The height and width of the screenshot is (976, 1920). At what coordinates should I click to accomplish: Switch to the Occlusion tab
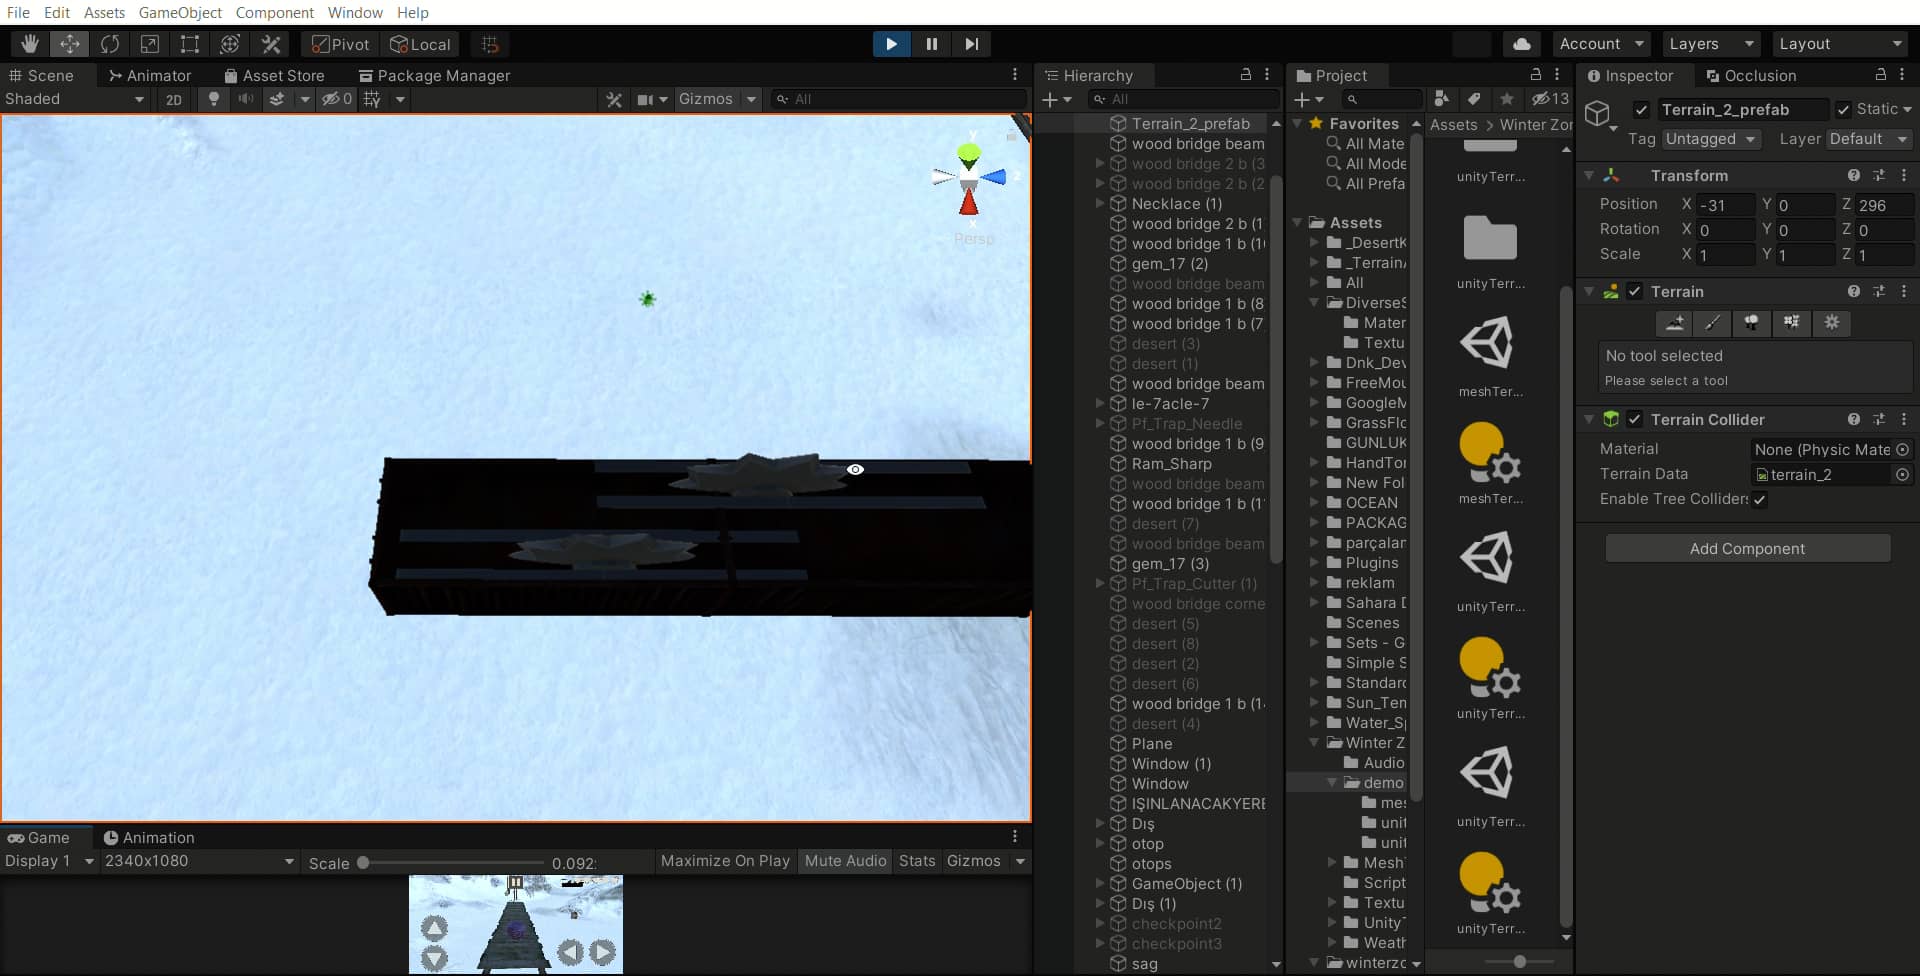(1751, 75)
